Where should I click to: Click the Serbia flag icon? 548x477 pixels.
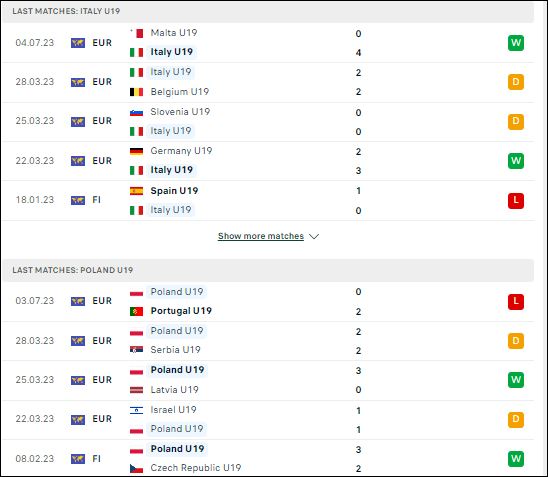[136, 349]
